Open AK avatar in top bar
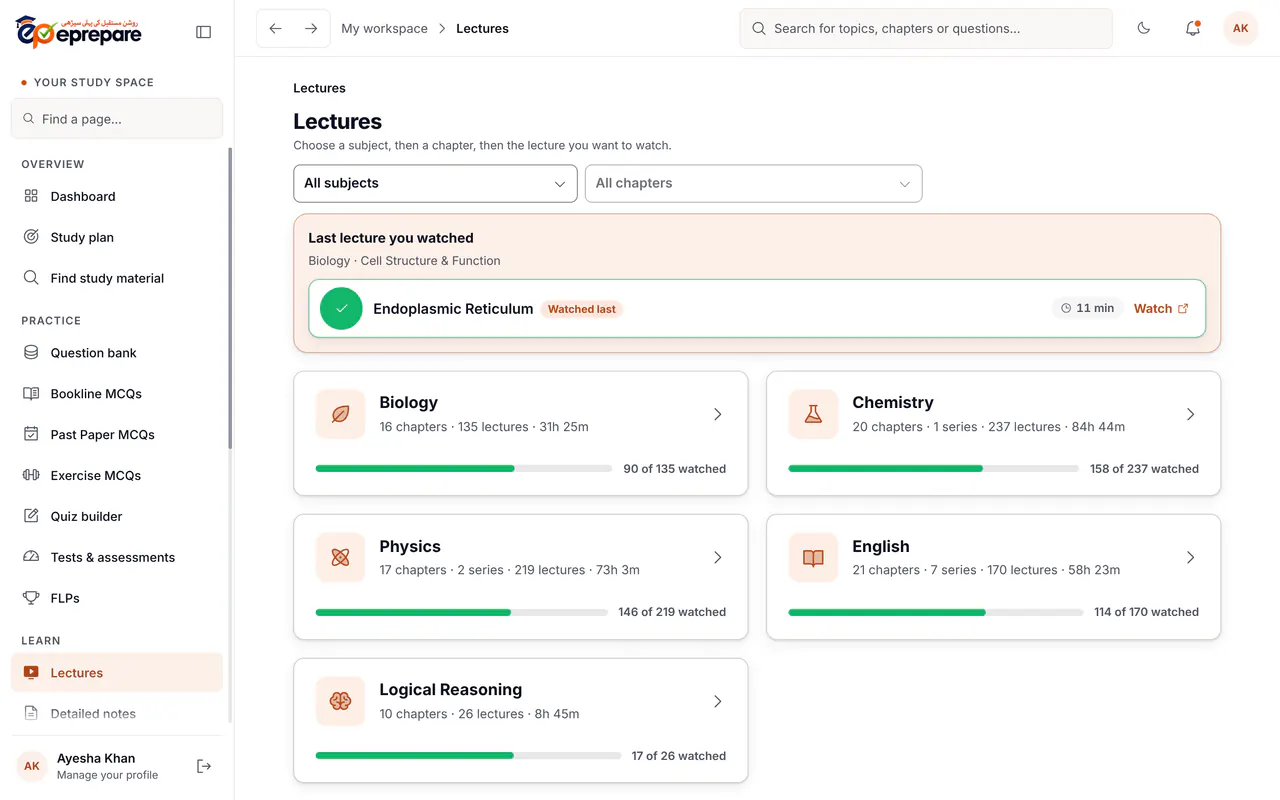 coord(1240,29)
